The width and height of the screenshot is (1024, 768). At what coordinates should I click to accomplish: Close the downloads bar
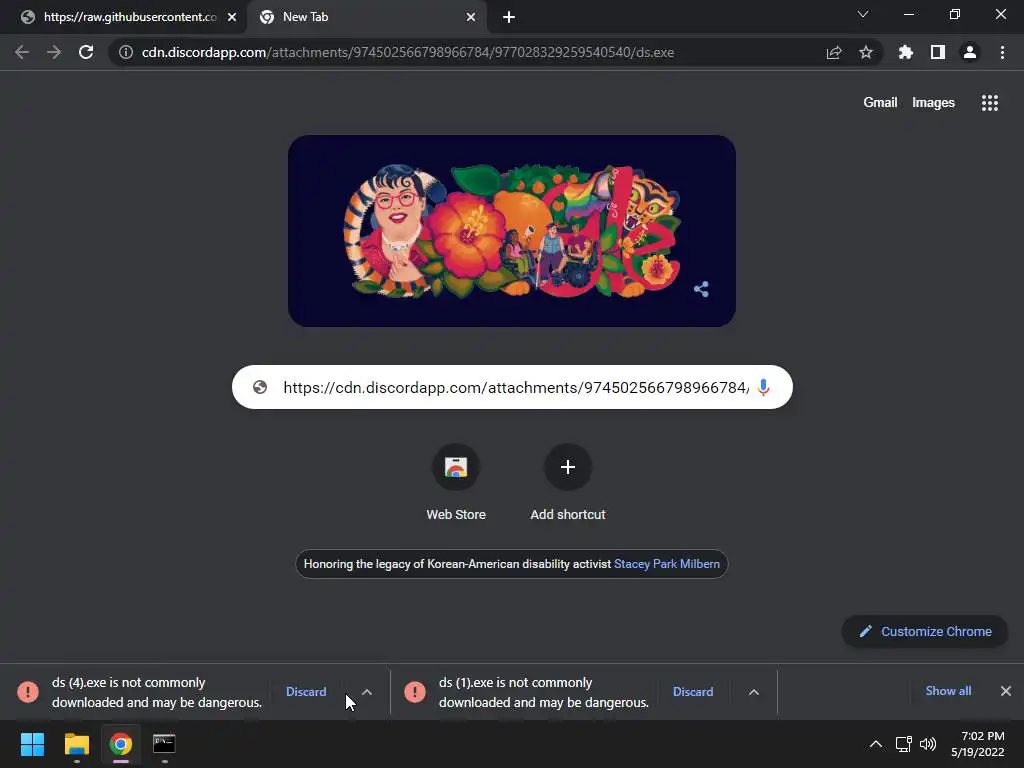click(x=1006, y=691)
